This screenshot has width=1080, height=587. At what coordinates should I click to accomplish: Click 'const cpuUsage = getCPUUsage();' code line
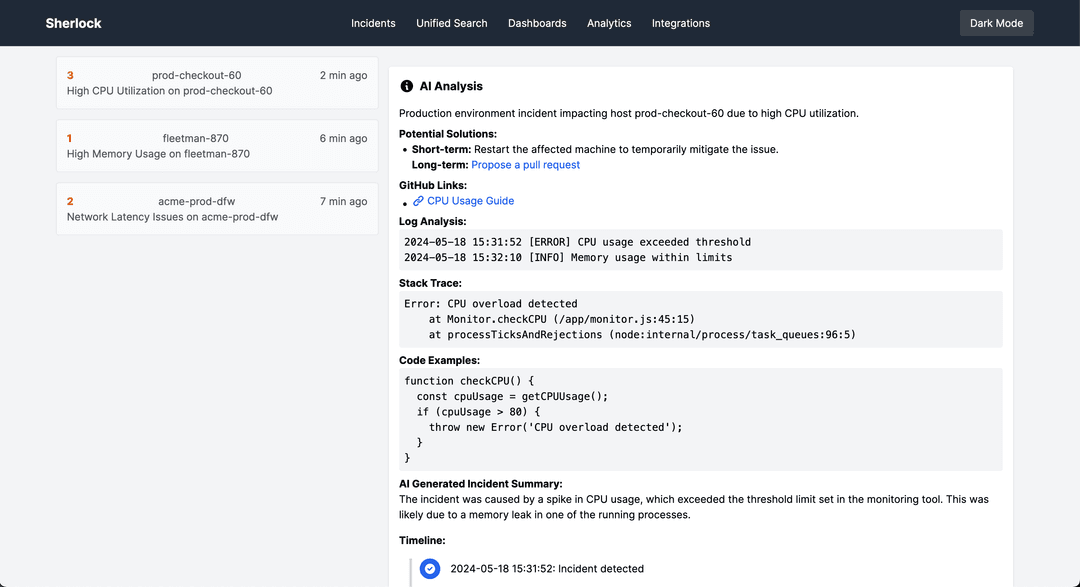click(x=512, y=396)
